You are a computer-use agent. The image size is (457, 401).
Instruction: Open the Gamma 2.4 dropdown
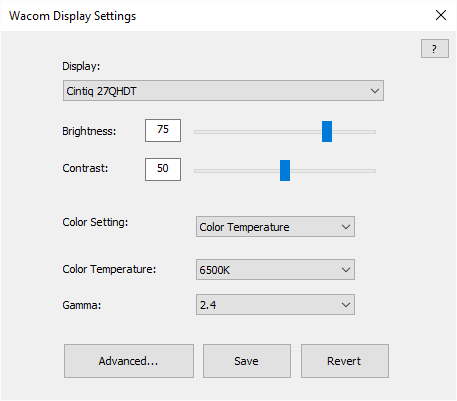tap(275, 304)
